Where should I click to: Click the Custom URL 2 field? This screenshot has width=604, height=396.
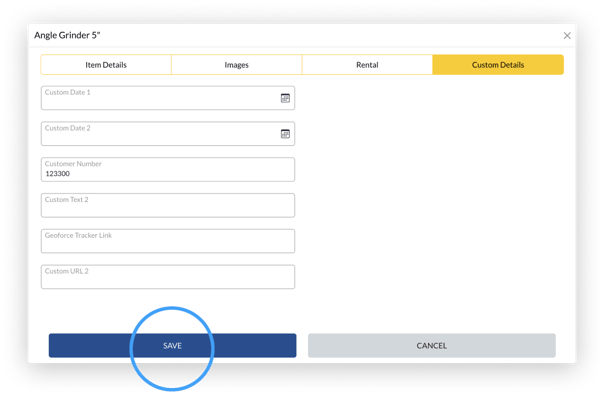(x=168, y=277)
